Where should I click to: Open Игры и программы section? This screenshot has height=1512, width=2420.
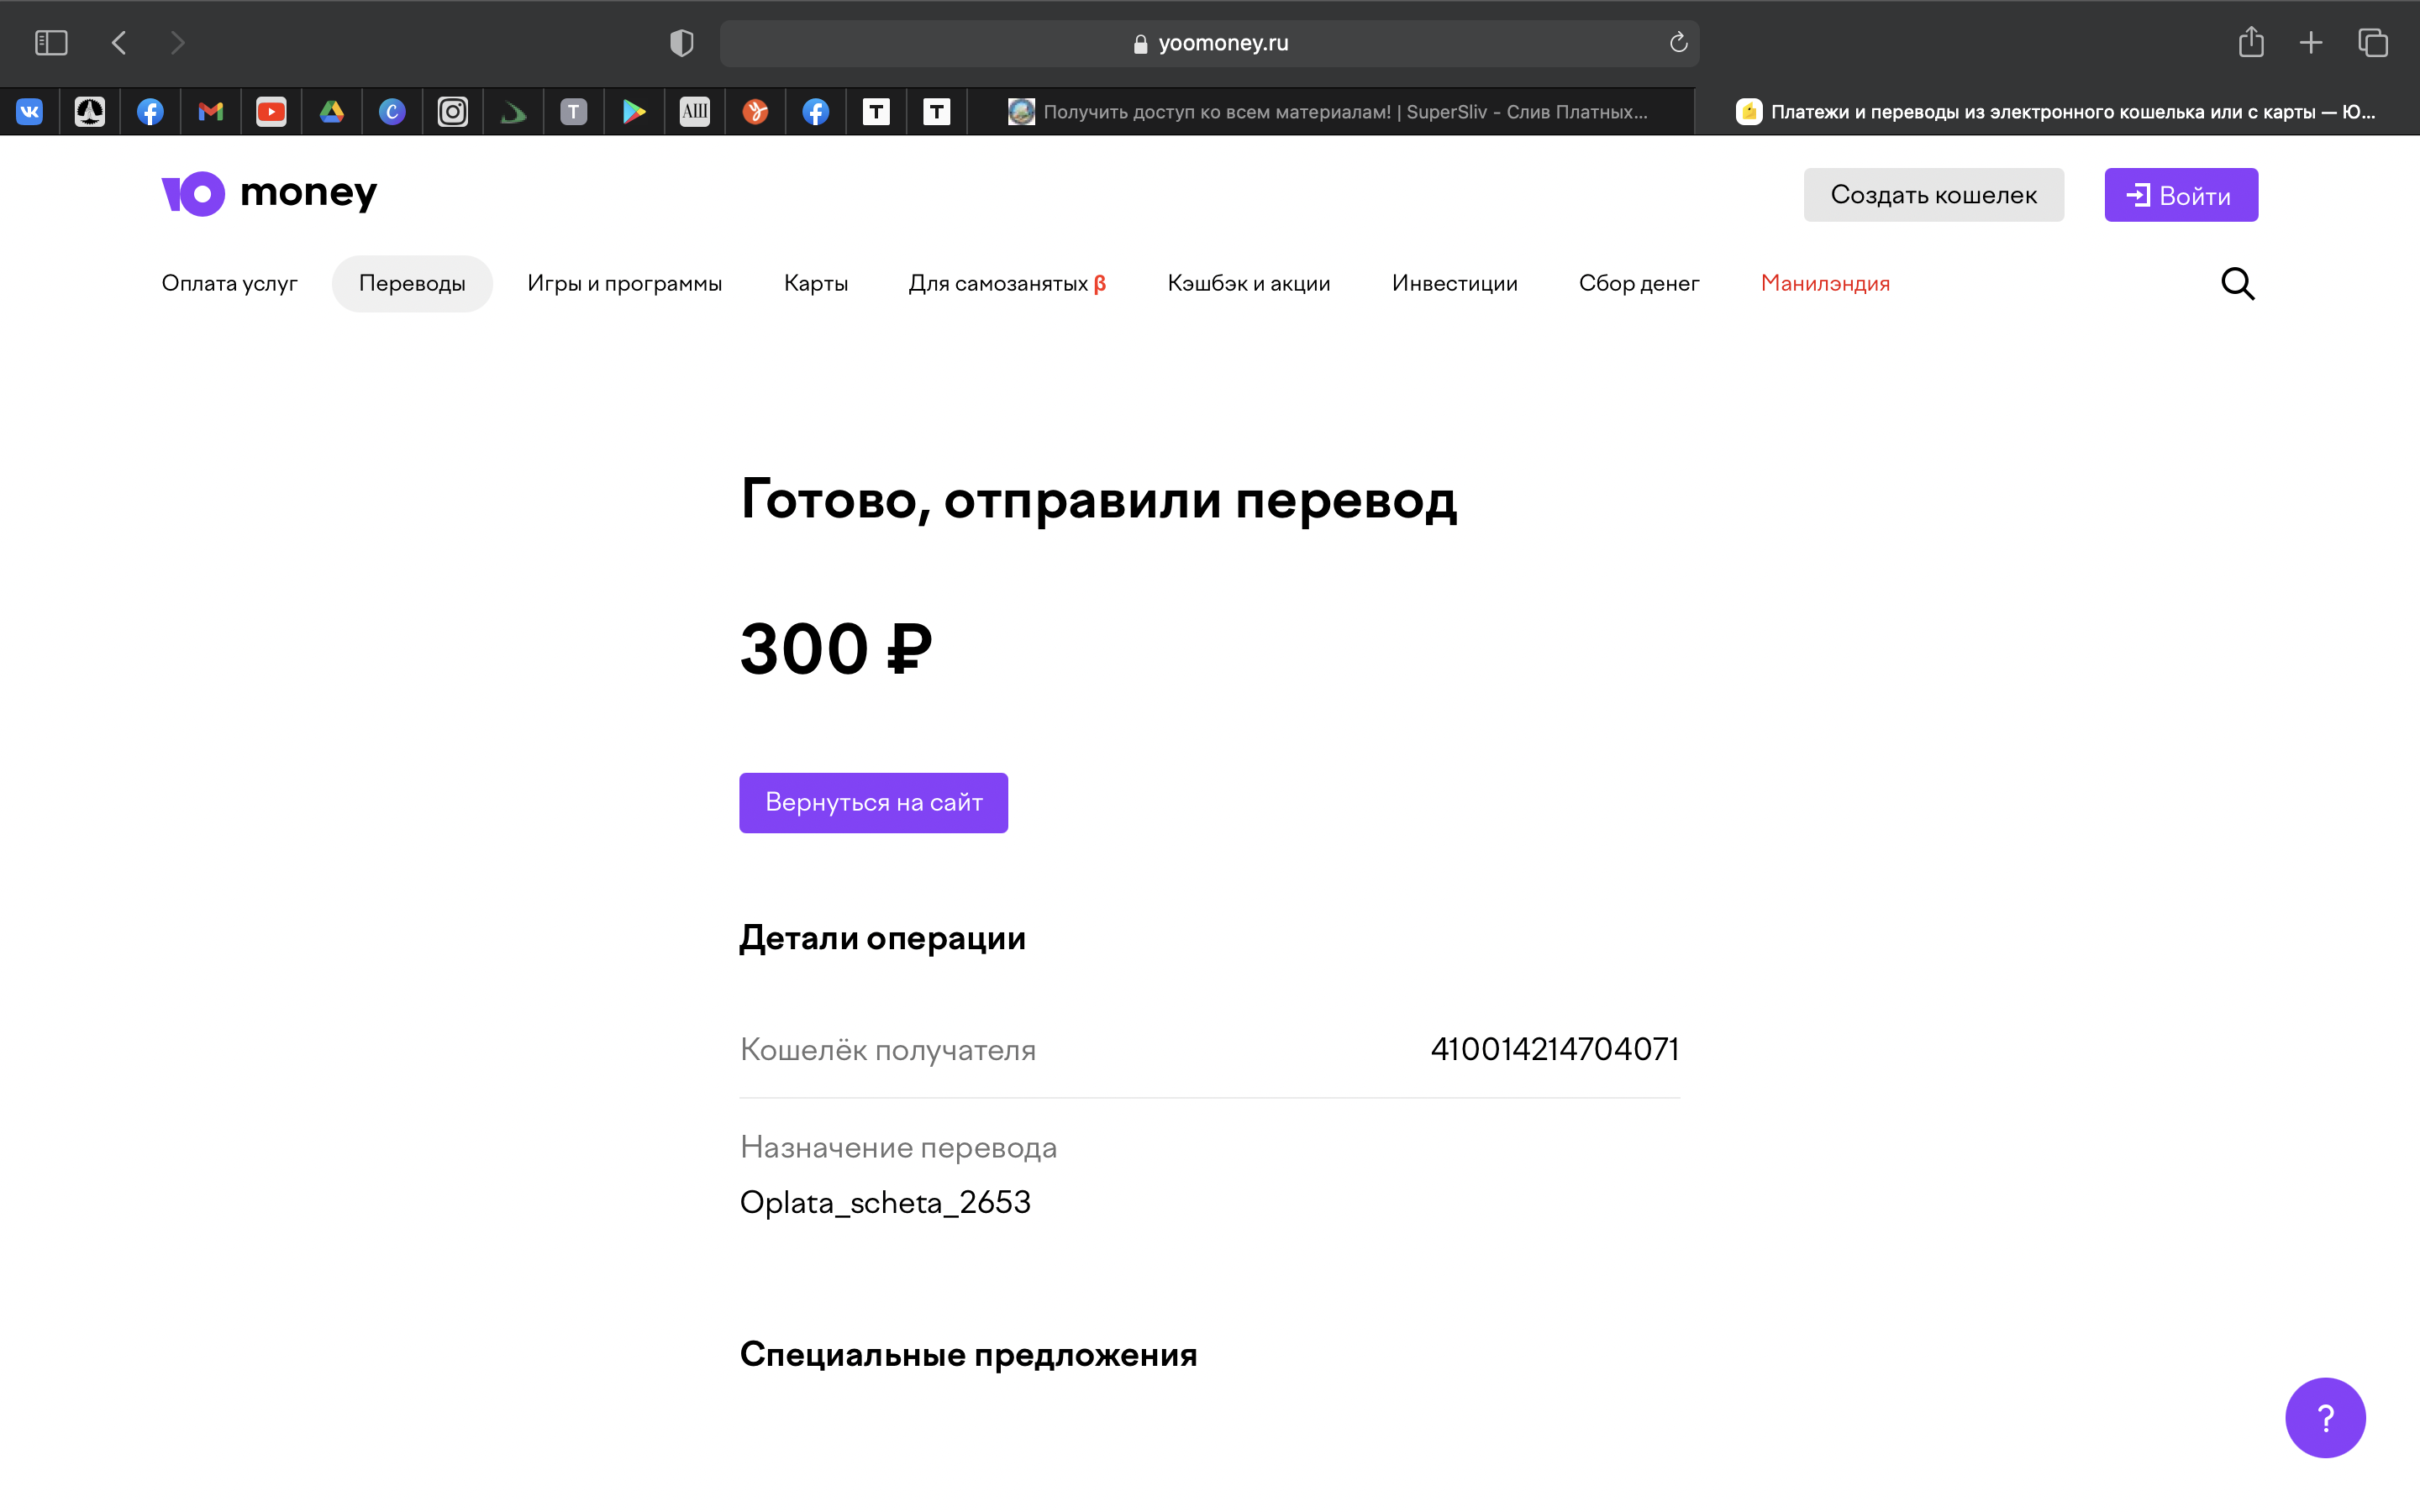click(x=625, y=284)
